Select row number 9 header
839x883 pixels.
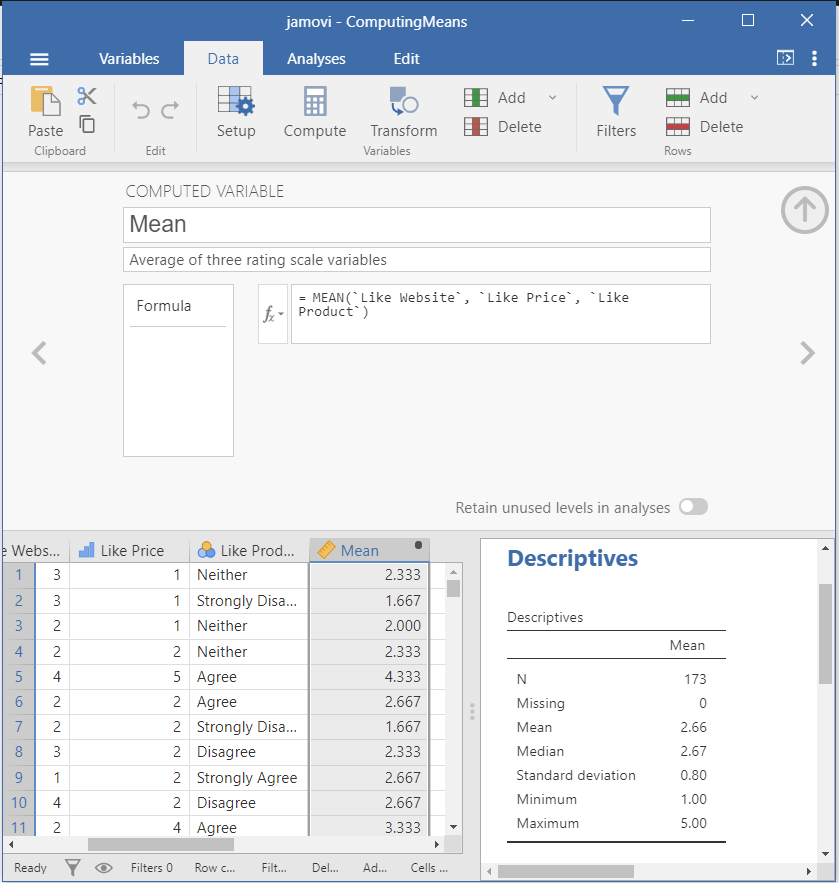pyautogui.click(x=19, y=777)
